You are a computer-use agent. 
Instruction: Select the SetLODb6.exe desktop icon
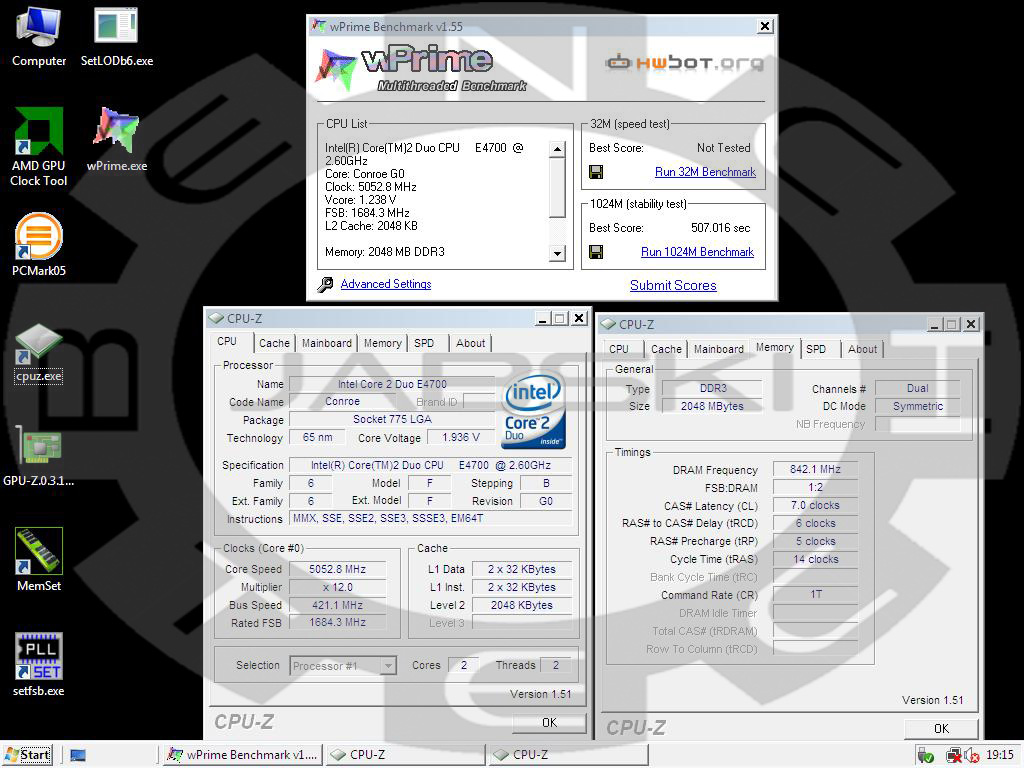coord(116,36)
